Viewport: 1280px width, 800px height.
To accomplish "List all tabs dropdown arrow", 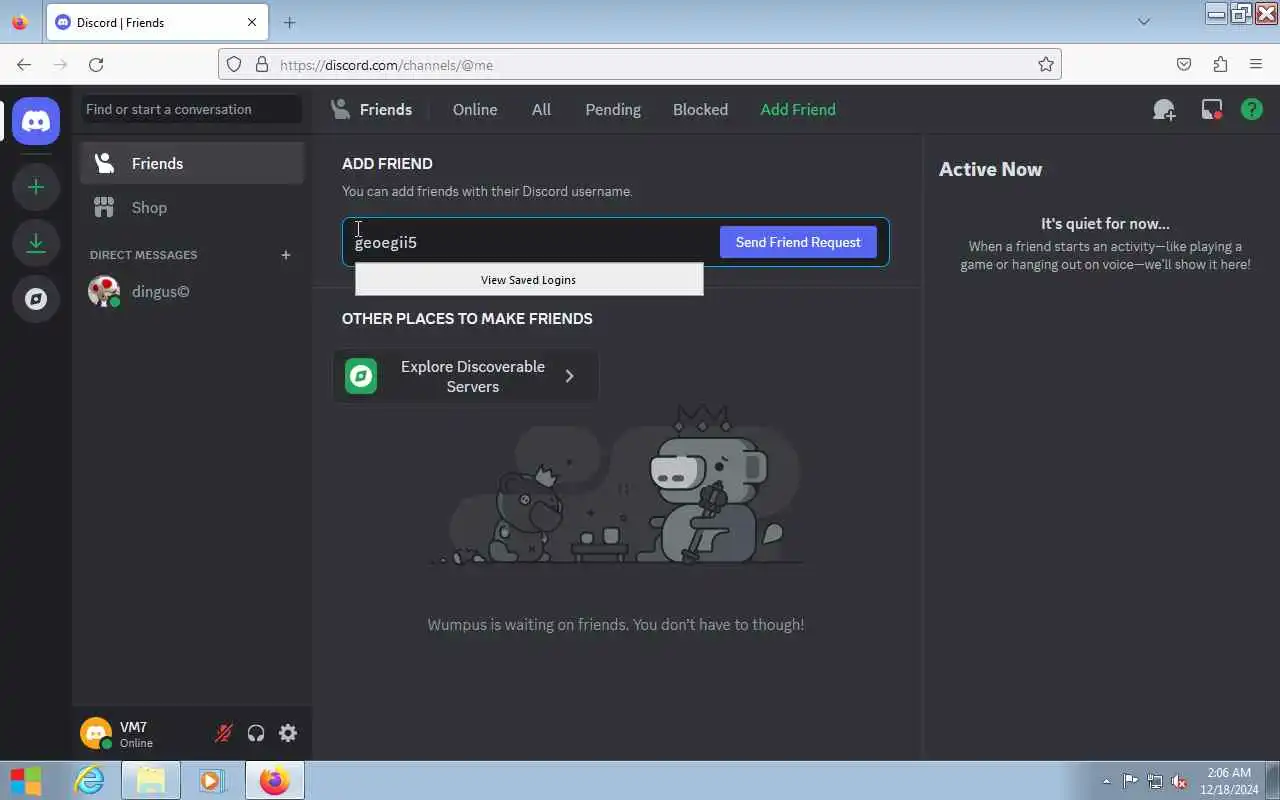I will click(x=1144, y=22).
